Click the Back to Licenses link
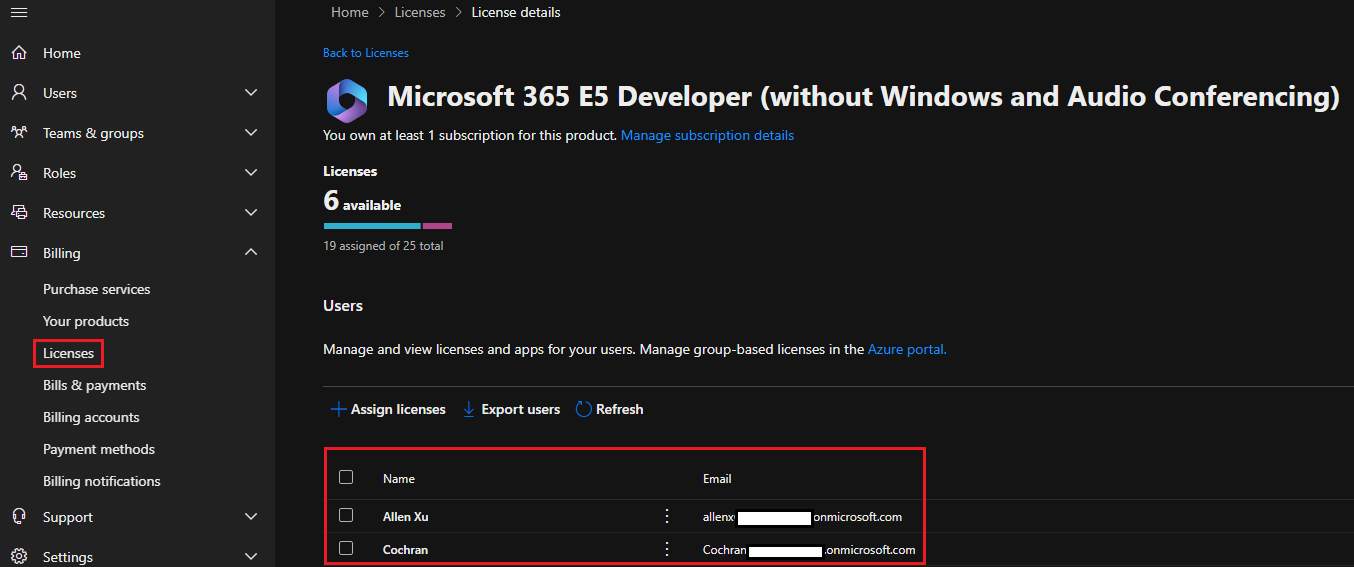Viewport: 1354px width, 567px height. (366, 53)
